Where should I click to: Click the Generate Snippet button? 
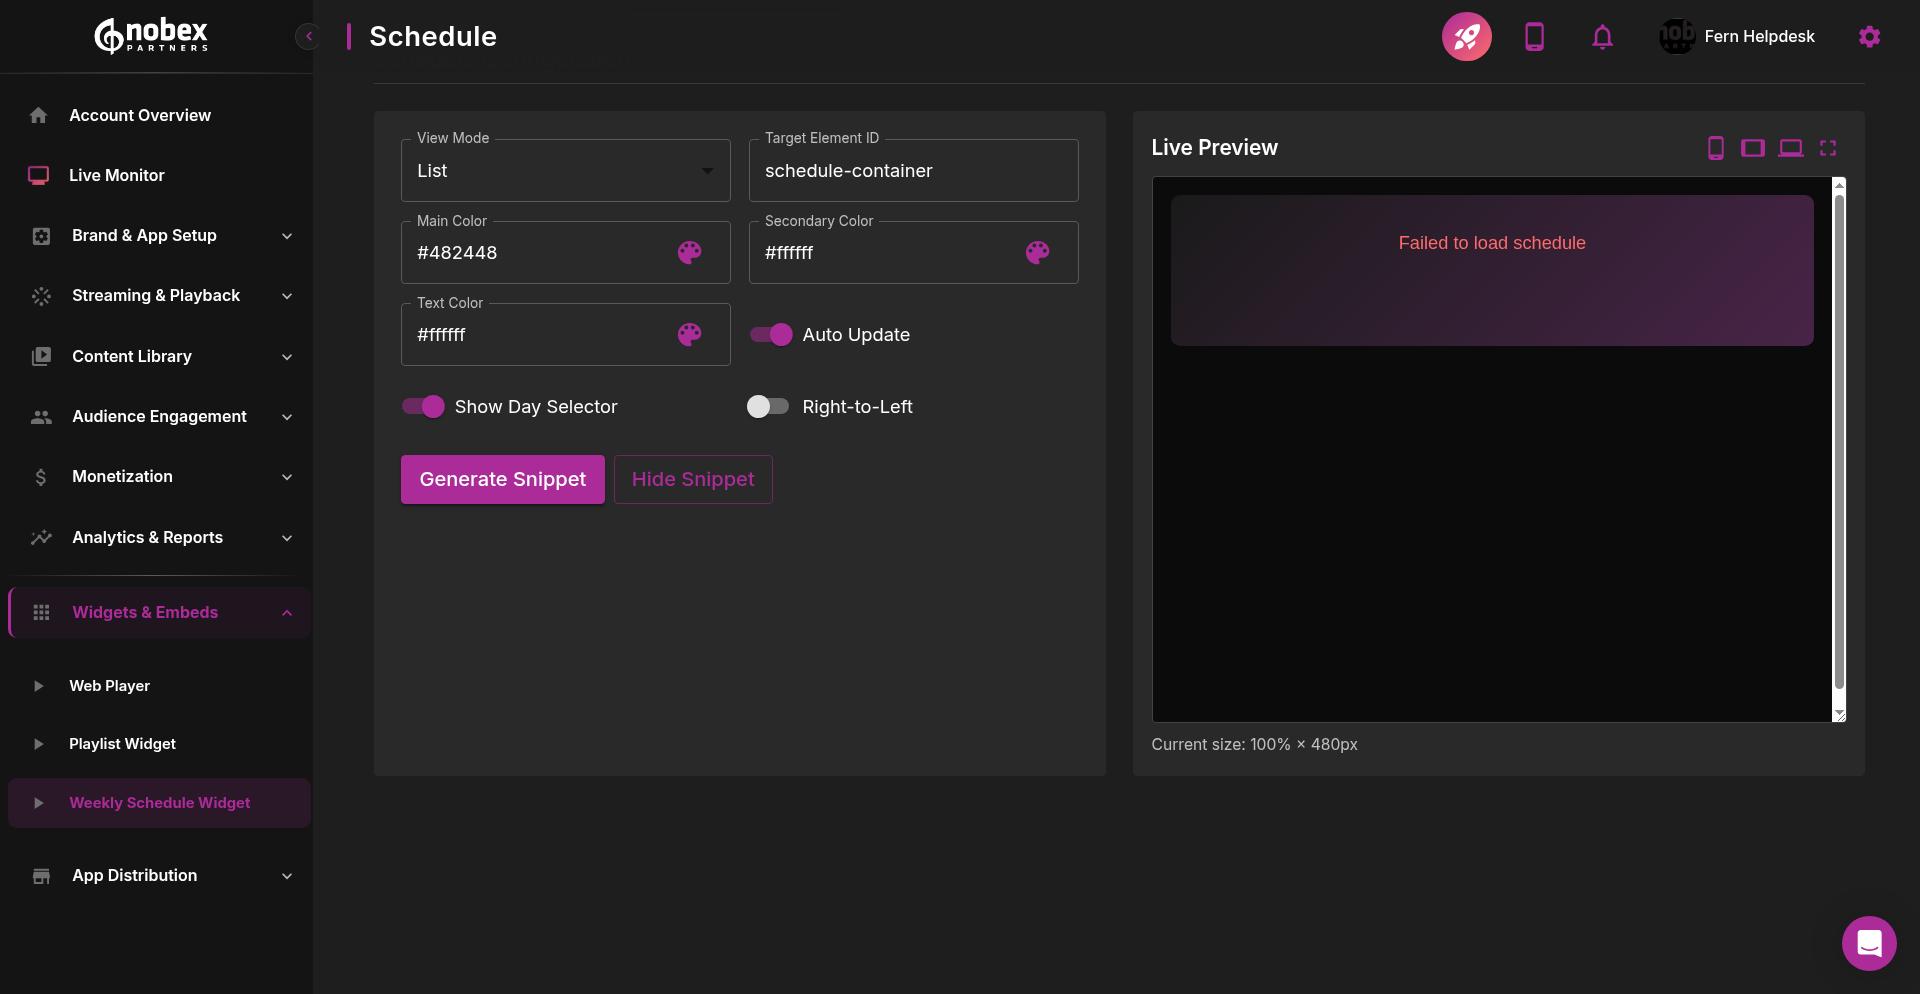(x=502, y=479)
